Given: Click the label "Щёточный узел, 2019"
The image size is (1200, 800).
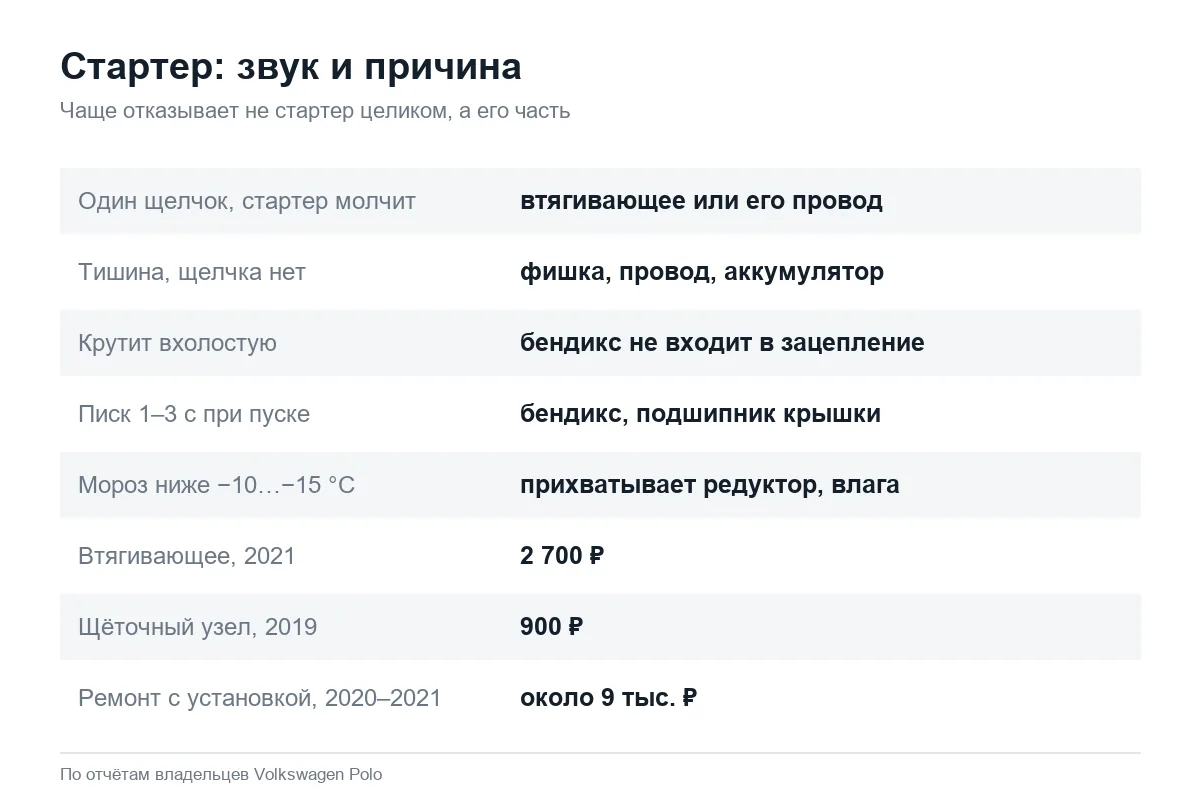Looking at the screenshot, I should coord(198,627).
